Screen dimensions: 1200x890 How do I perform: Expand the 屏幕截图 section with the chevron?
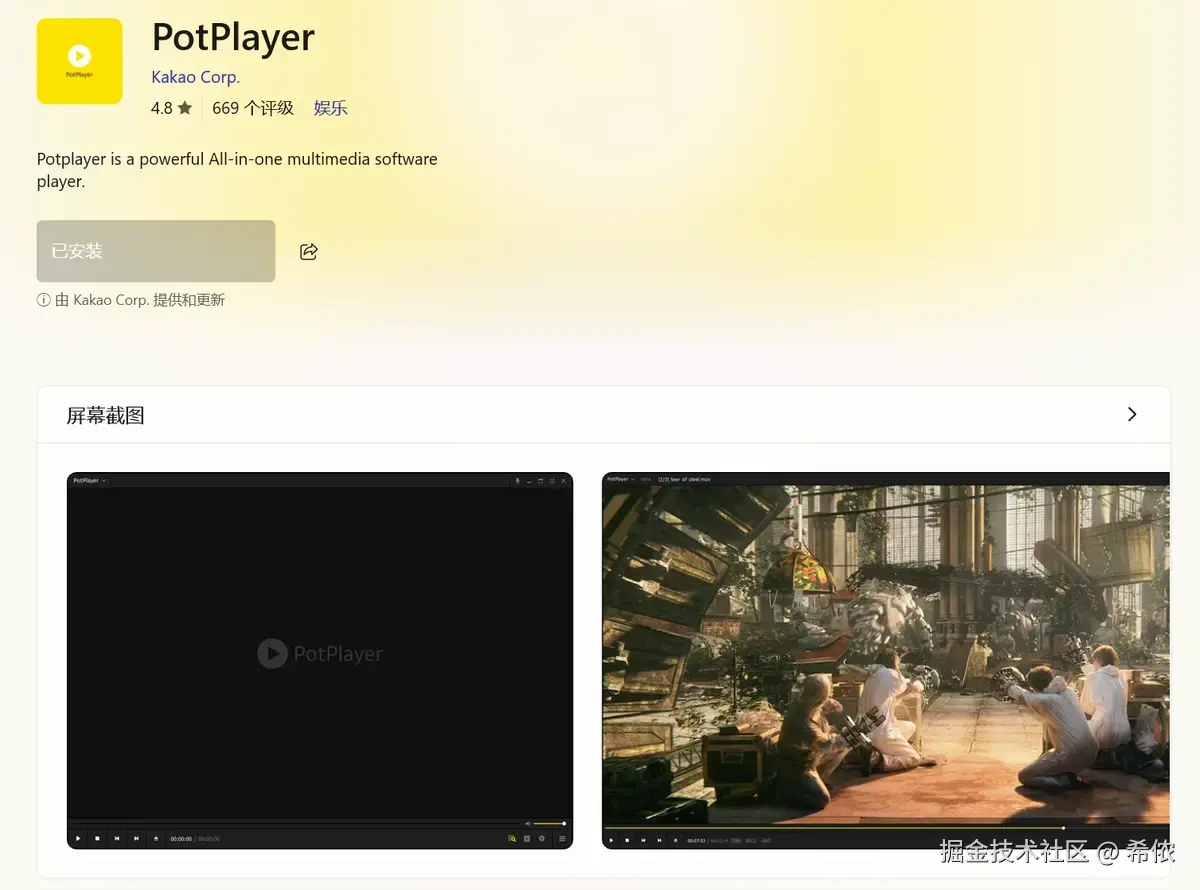pos(1132,414)
